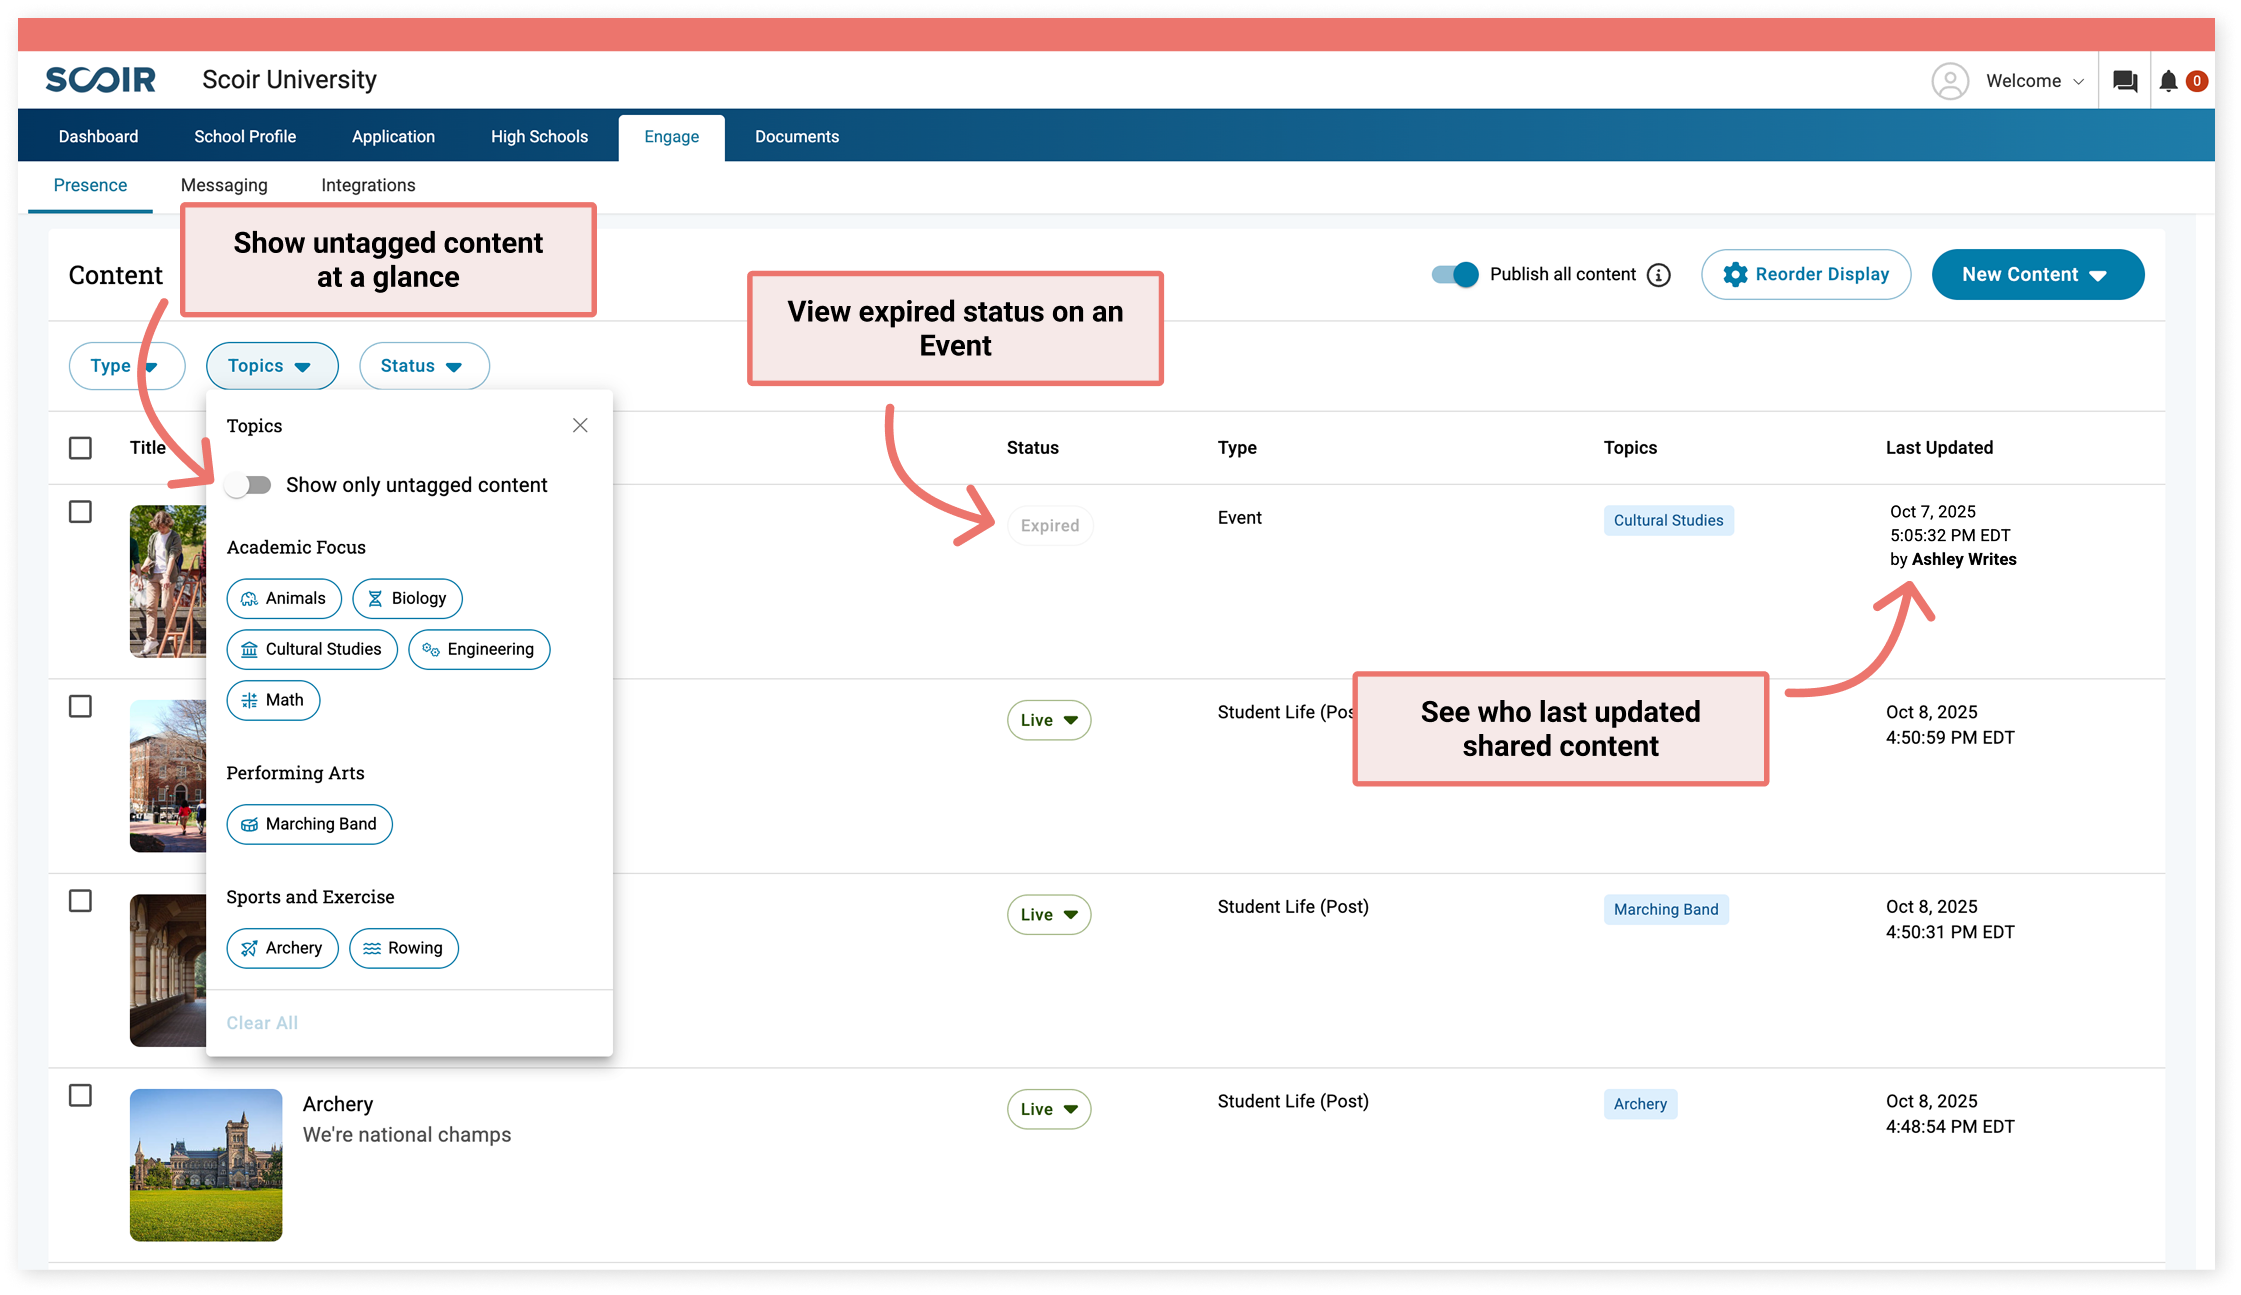Open the chat messages icon
The width and height of the screenshot is (2241, 1295).
[x=2125, y=81]
